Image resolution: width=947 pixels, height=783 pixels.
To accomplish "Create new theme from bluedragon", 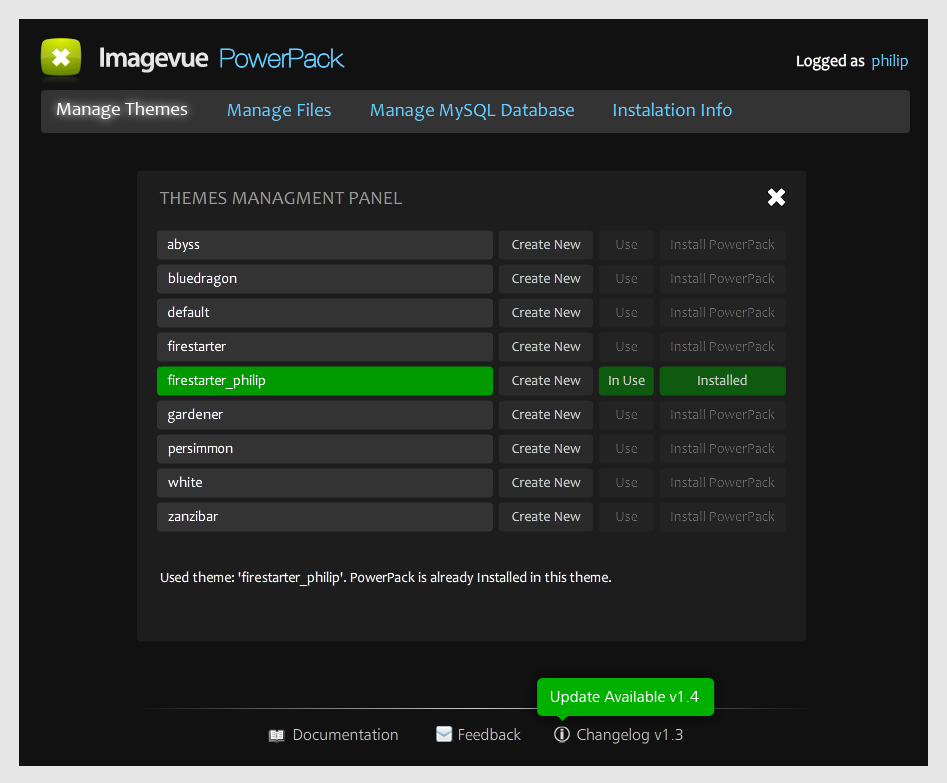I will pos(546,279).
